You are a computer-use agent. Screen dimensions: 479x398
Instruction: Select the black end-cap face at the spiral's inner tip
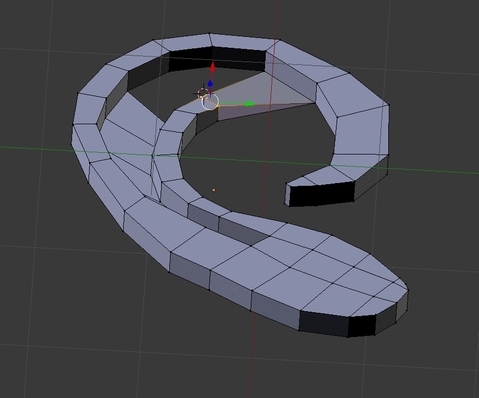pyautogui.click(x=321, y=194)
